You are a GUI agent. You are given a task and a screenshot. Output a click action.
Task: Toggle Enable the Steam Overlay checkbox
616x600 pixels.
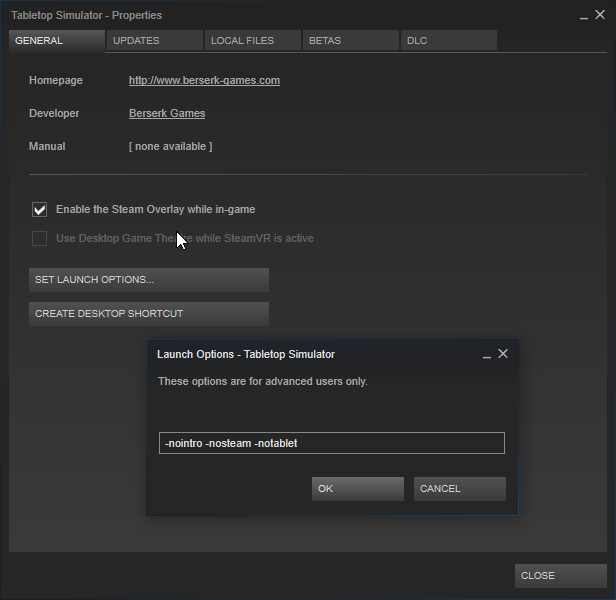(39, 209)
